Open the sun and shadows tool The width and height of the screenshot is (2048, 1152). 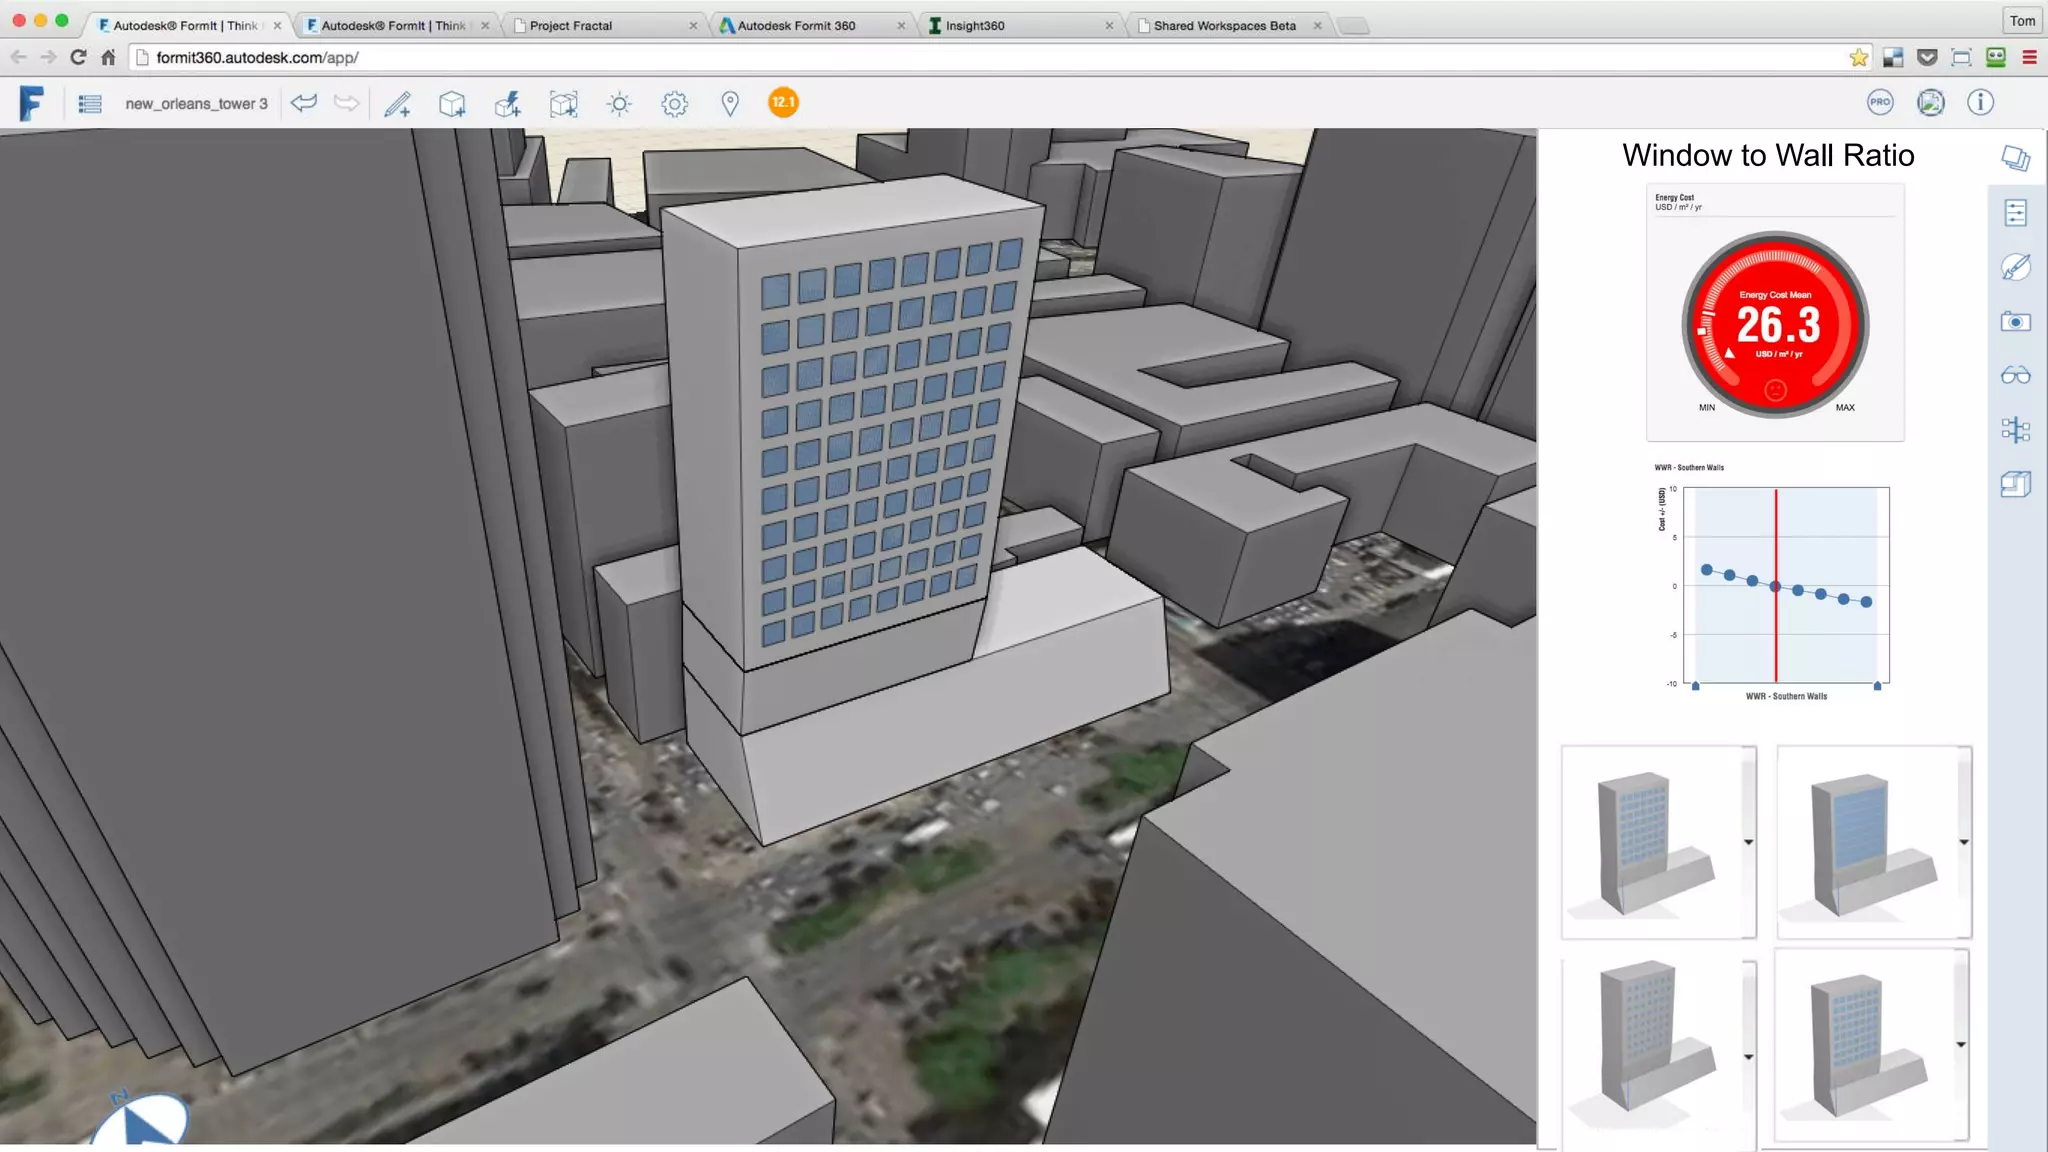coord(619,104)
